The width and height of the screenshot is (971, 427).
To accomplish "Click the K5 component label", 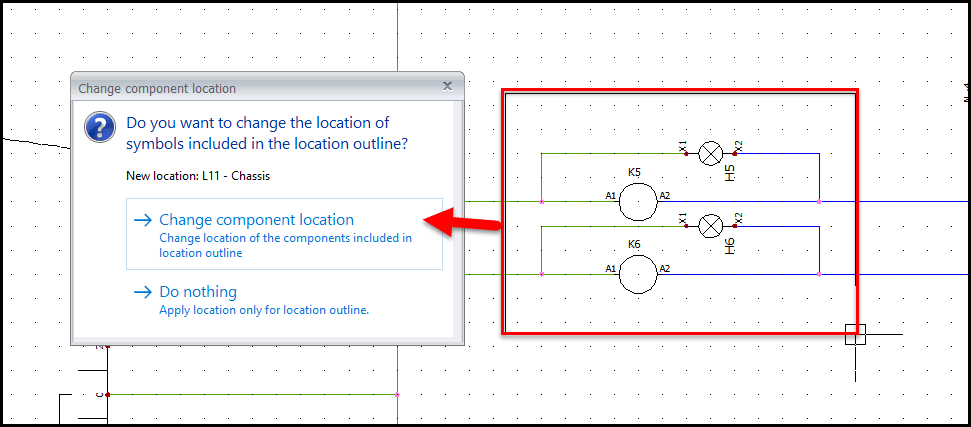I will coord(634,172).
